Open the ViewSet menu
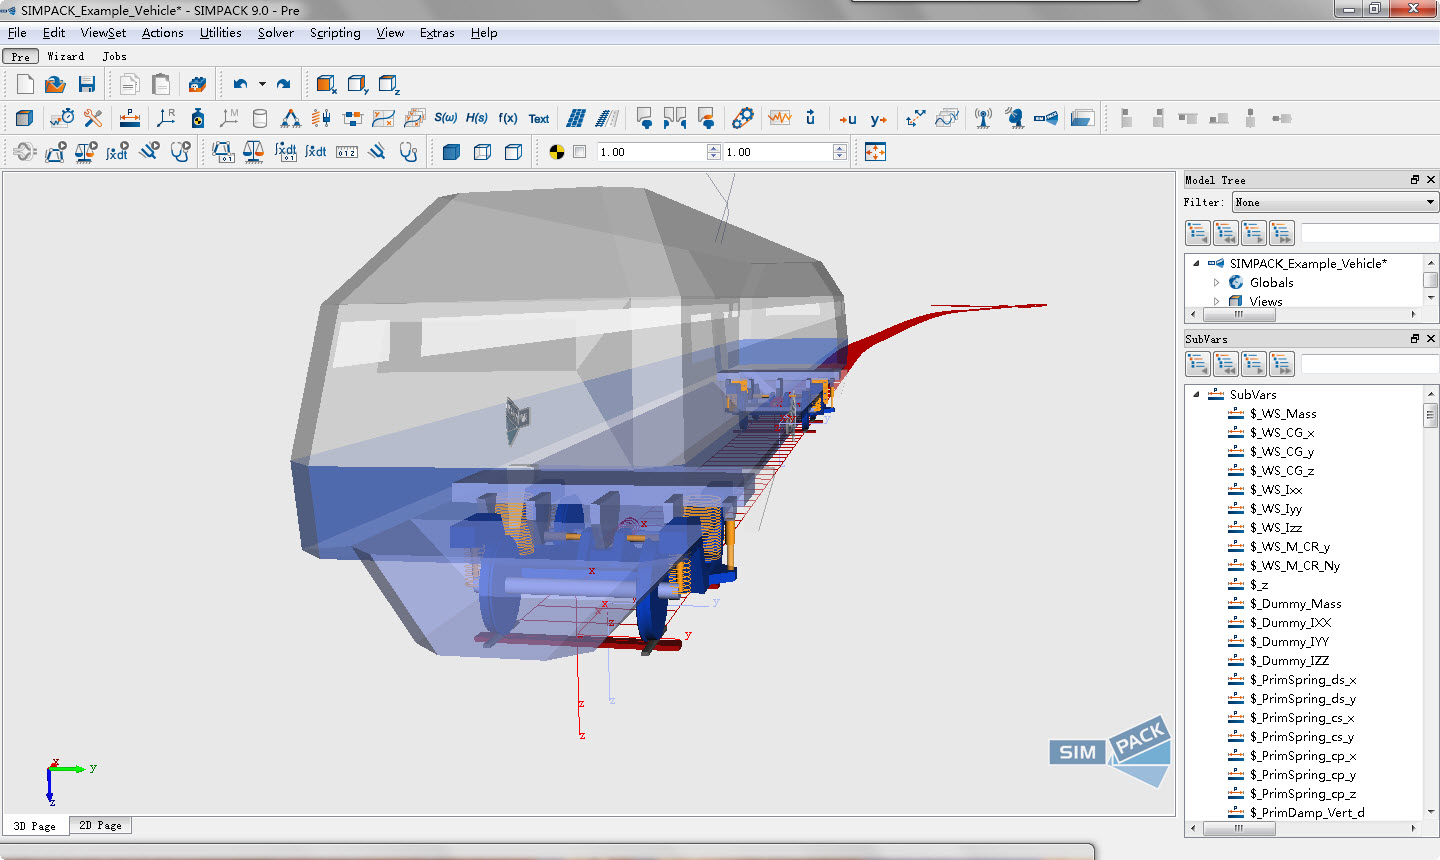The width and height of the screenshot is (1440, 860). (103, 33)
